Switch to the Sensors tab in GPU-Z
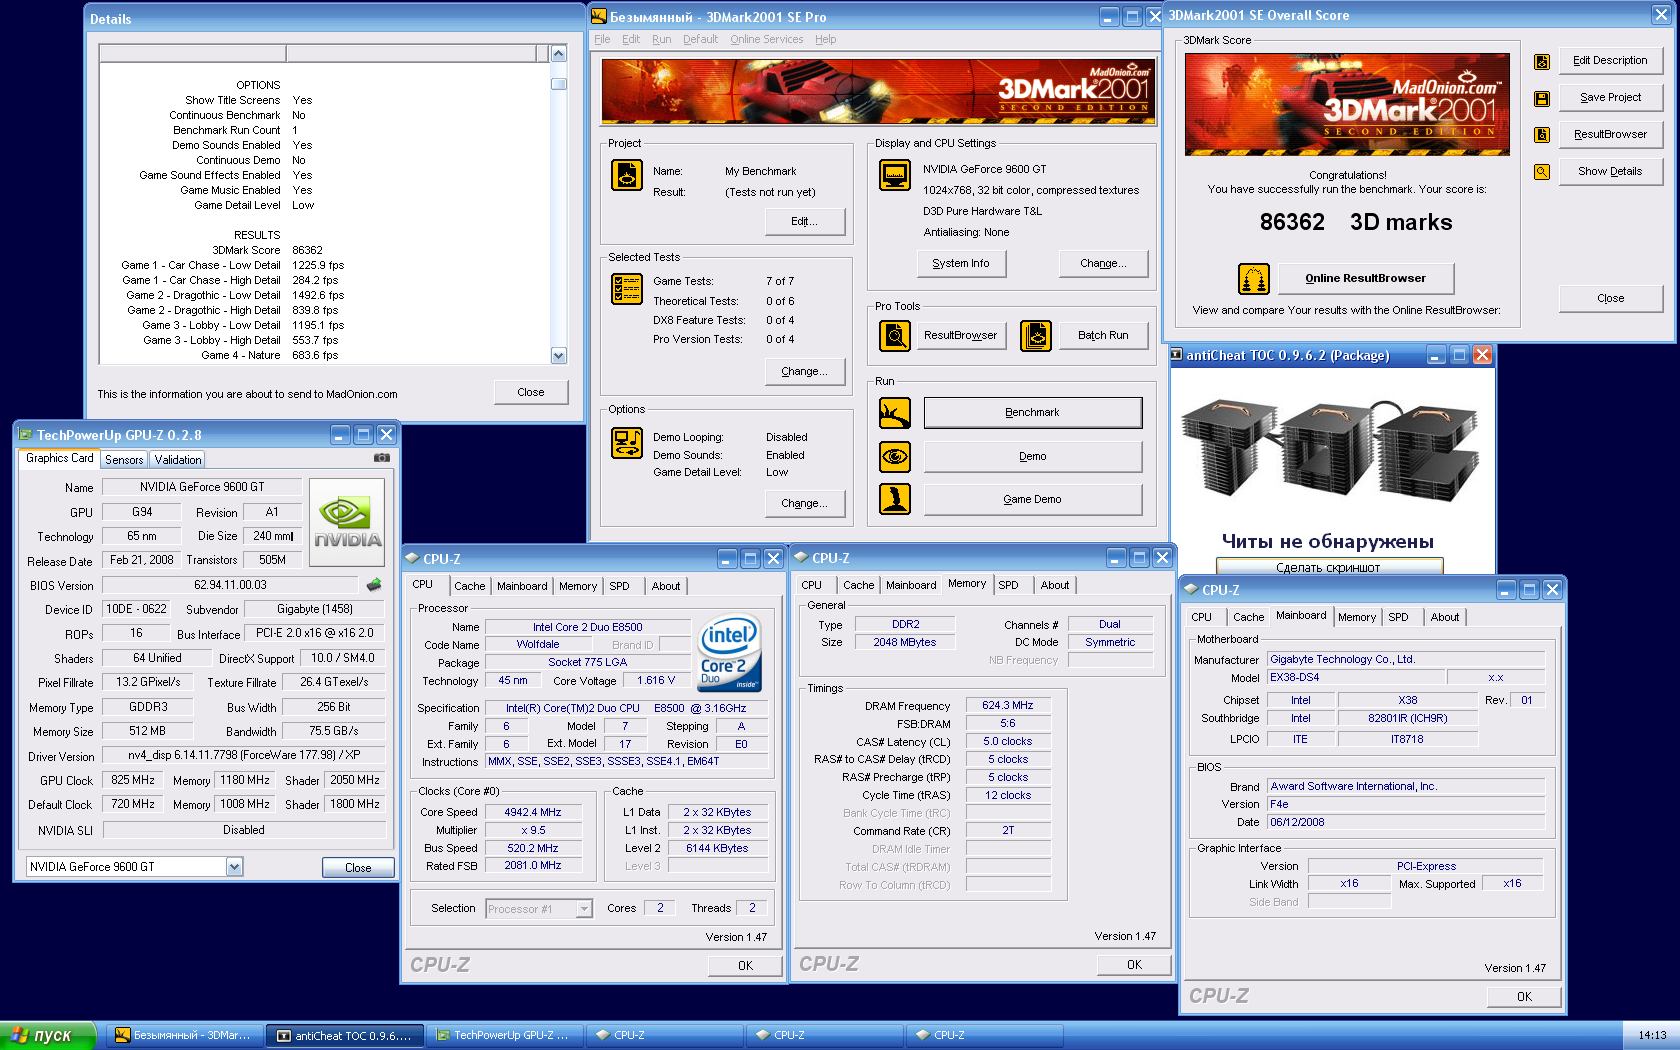This screenshot has height=1050, width=1680. (124, 460)
